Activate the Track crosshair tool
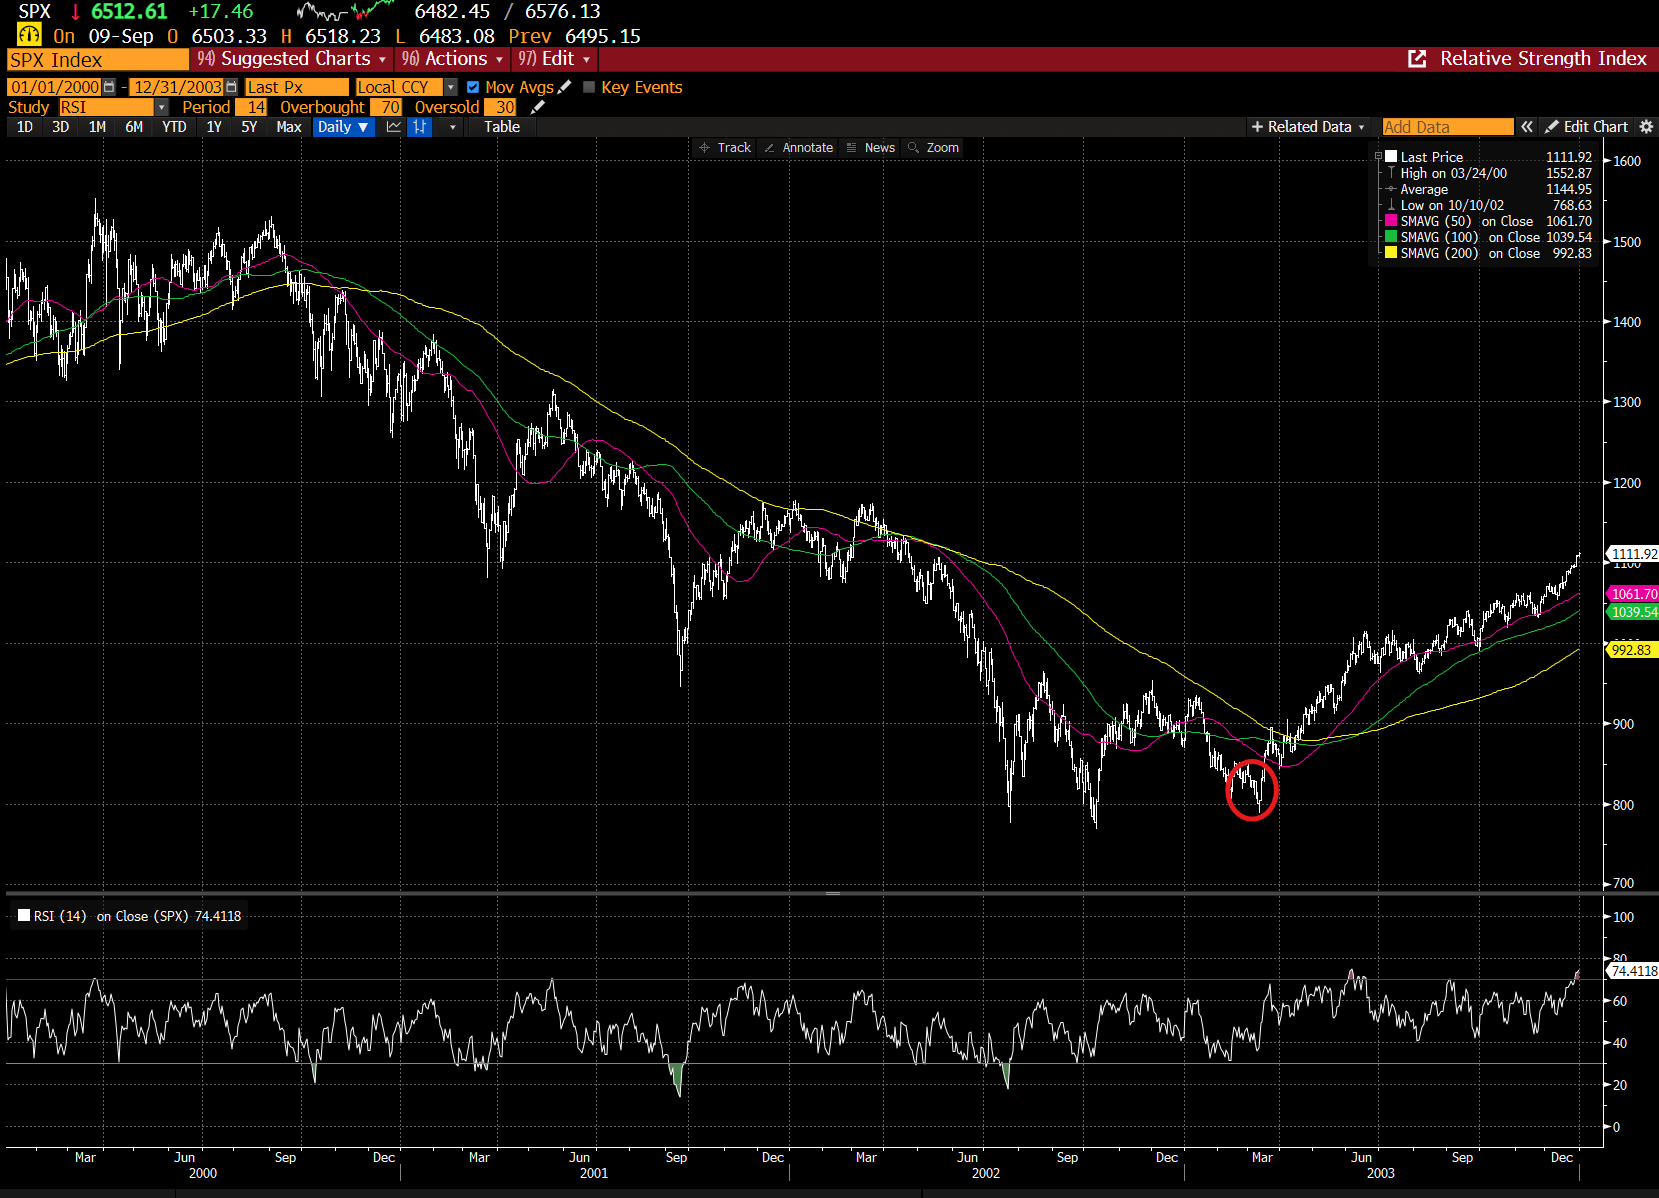Screen dimensions: 1659x1198 pos(725,148)
